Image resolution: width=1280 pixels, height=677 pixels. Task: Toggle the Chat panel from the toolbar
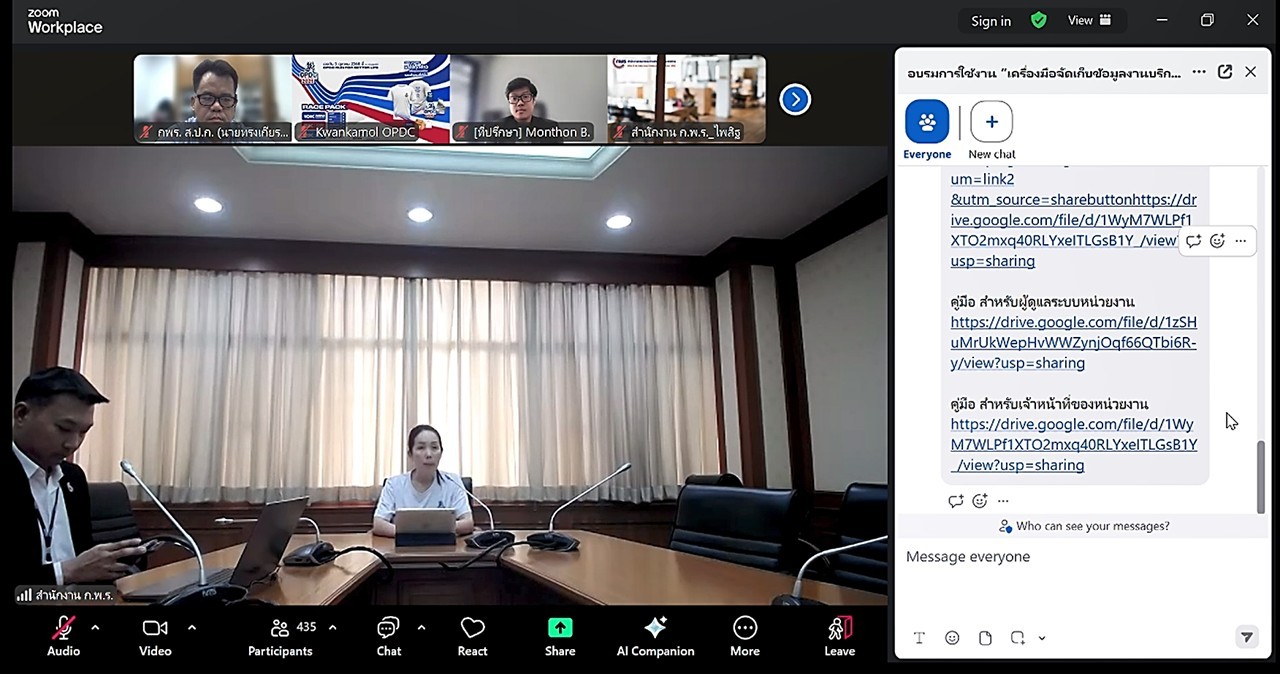tap(388, 636)
